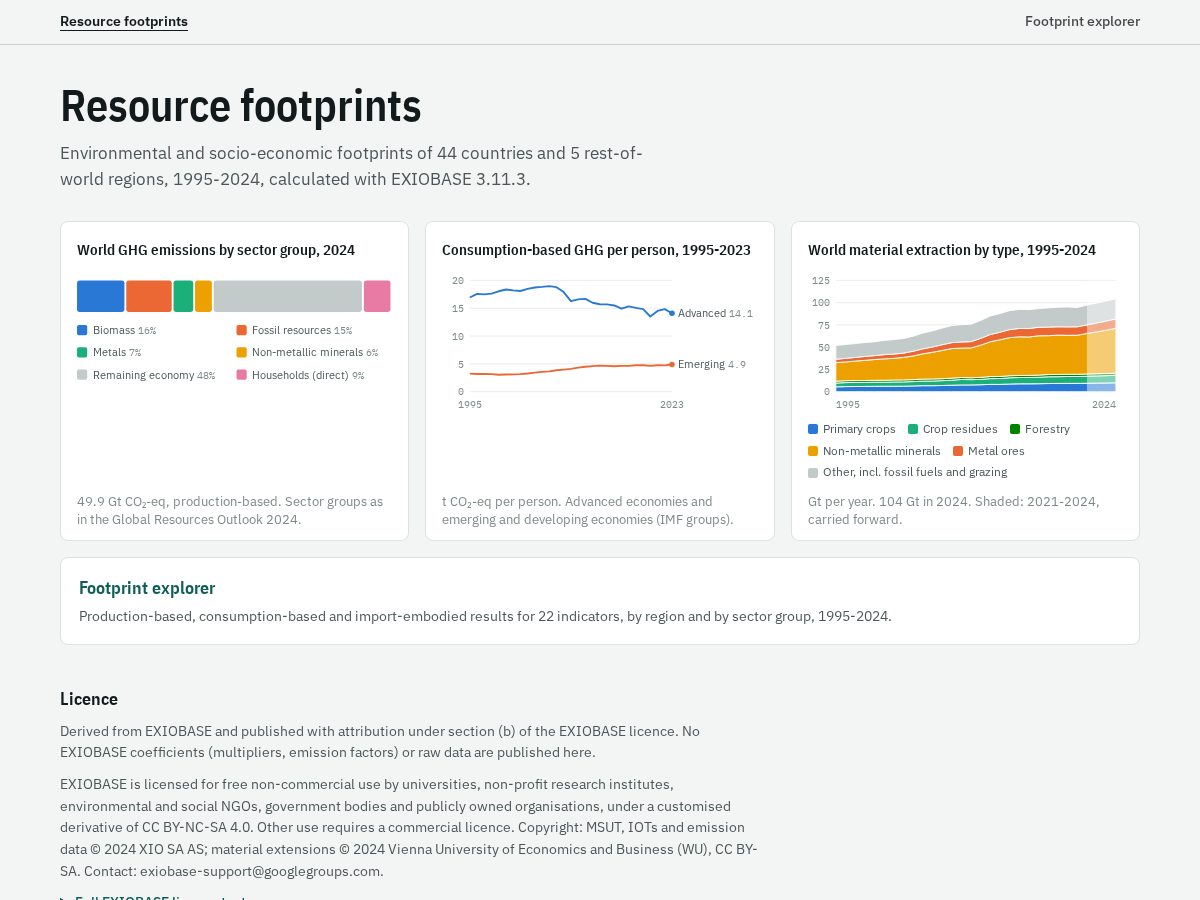Select the gray Remaining economy bar segment
The height and width of the screenshot is (900, 1200).
288,296
